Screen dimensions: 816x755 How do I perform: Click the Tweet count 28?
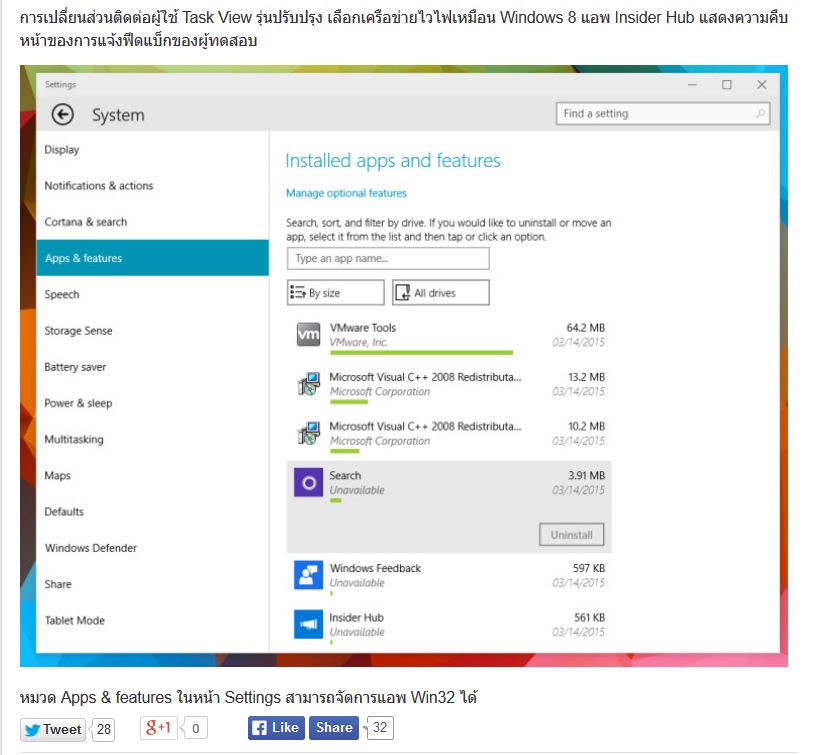(103, 730)
